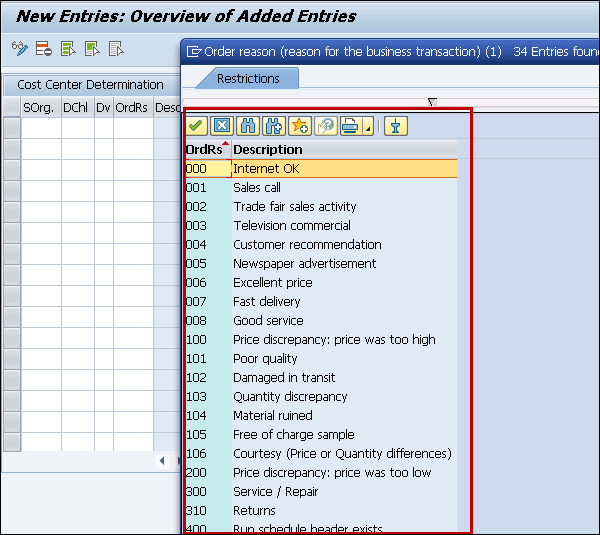Click the first row selector in Cost Center table
The width and height of the screenshot is (600, 535).
[12, 126]
